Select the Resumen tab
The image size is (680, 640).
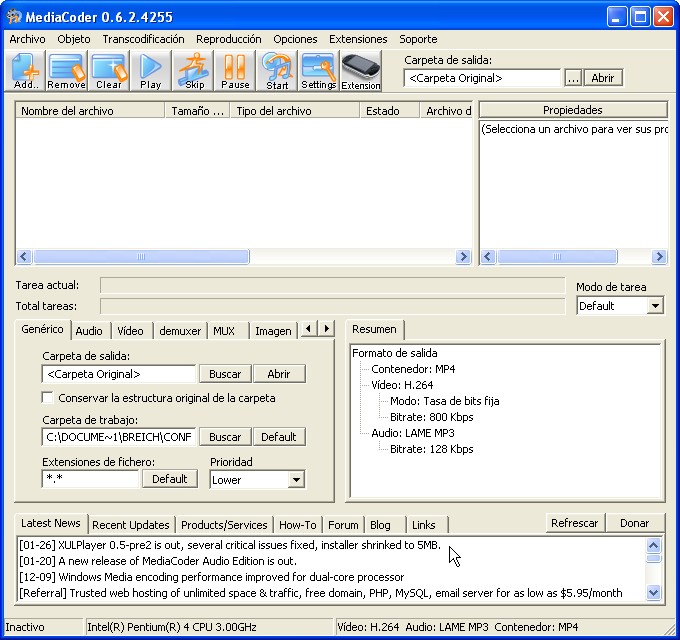[374, 329]
